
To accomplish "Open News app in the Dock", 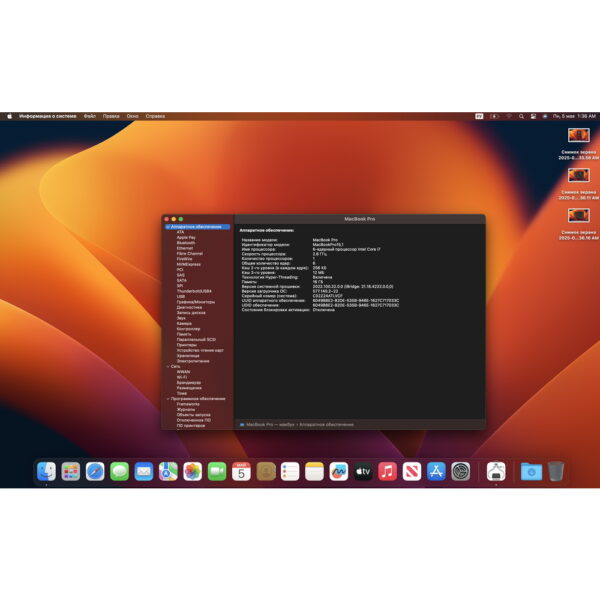I will (x=412, y=471).
